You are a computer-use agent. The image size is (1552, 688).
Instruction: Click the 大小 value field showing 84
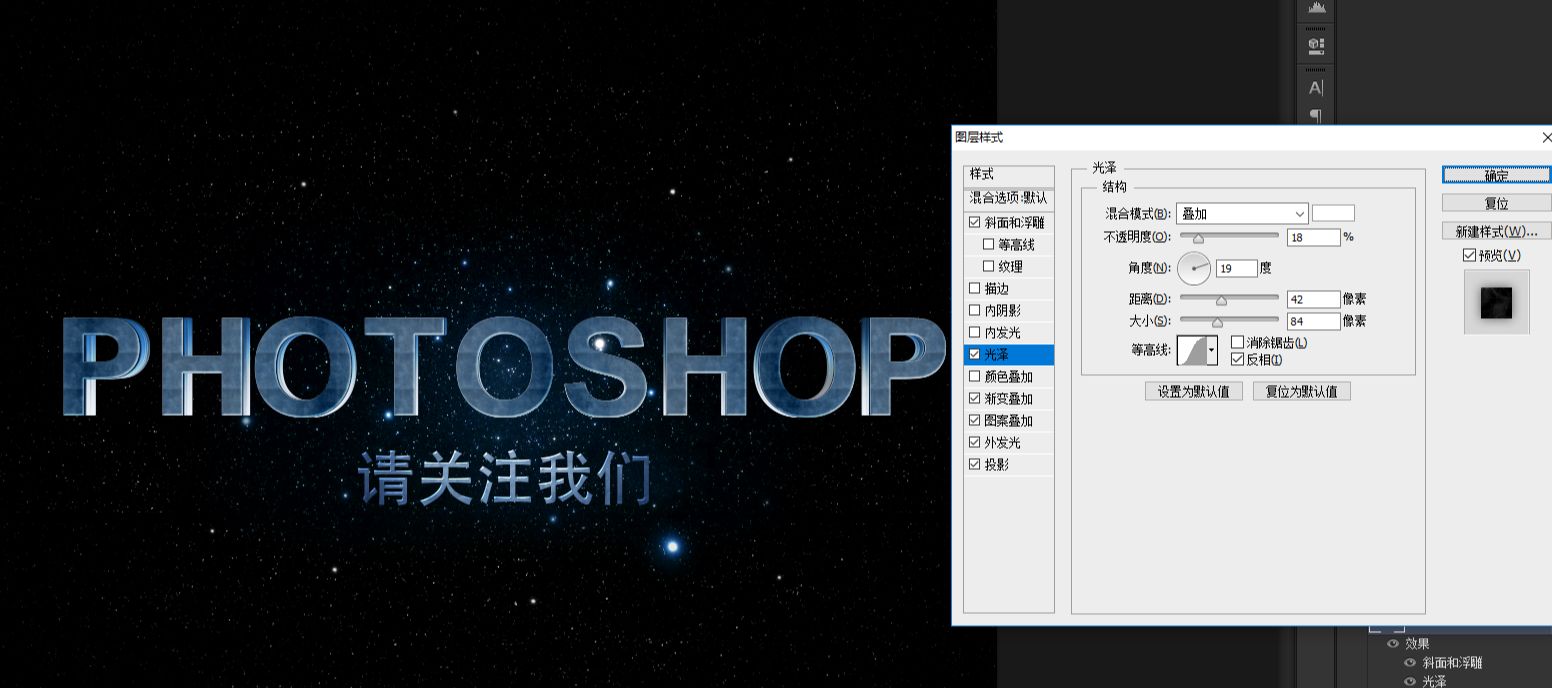click(x=1314, y=321)
